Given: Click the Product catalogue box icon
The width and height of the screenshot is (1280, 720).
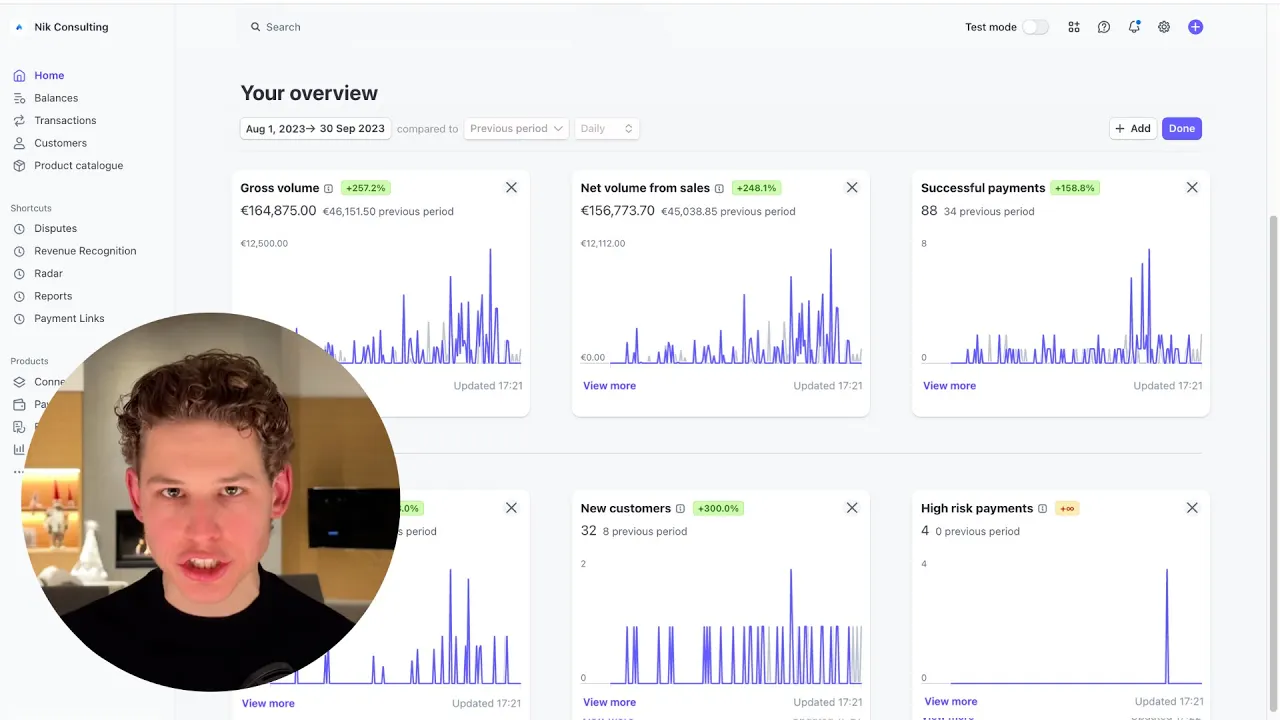Looking at the screenshot, I should click(19, 165).
